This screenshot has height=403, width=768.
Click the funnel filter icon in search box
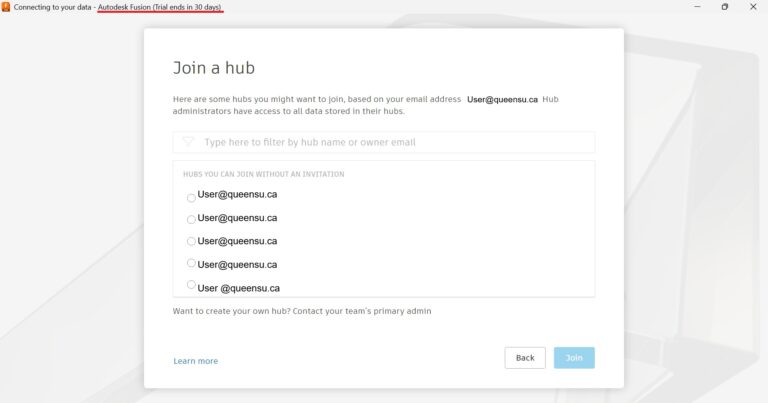coord(188,142)
